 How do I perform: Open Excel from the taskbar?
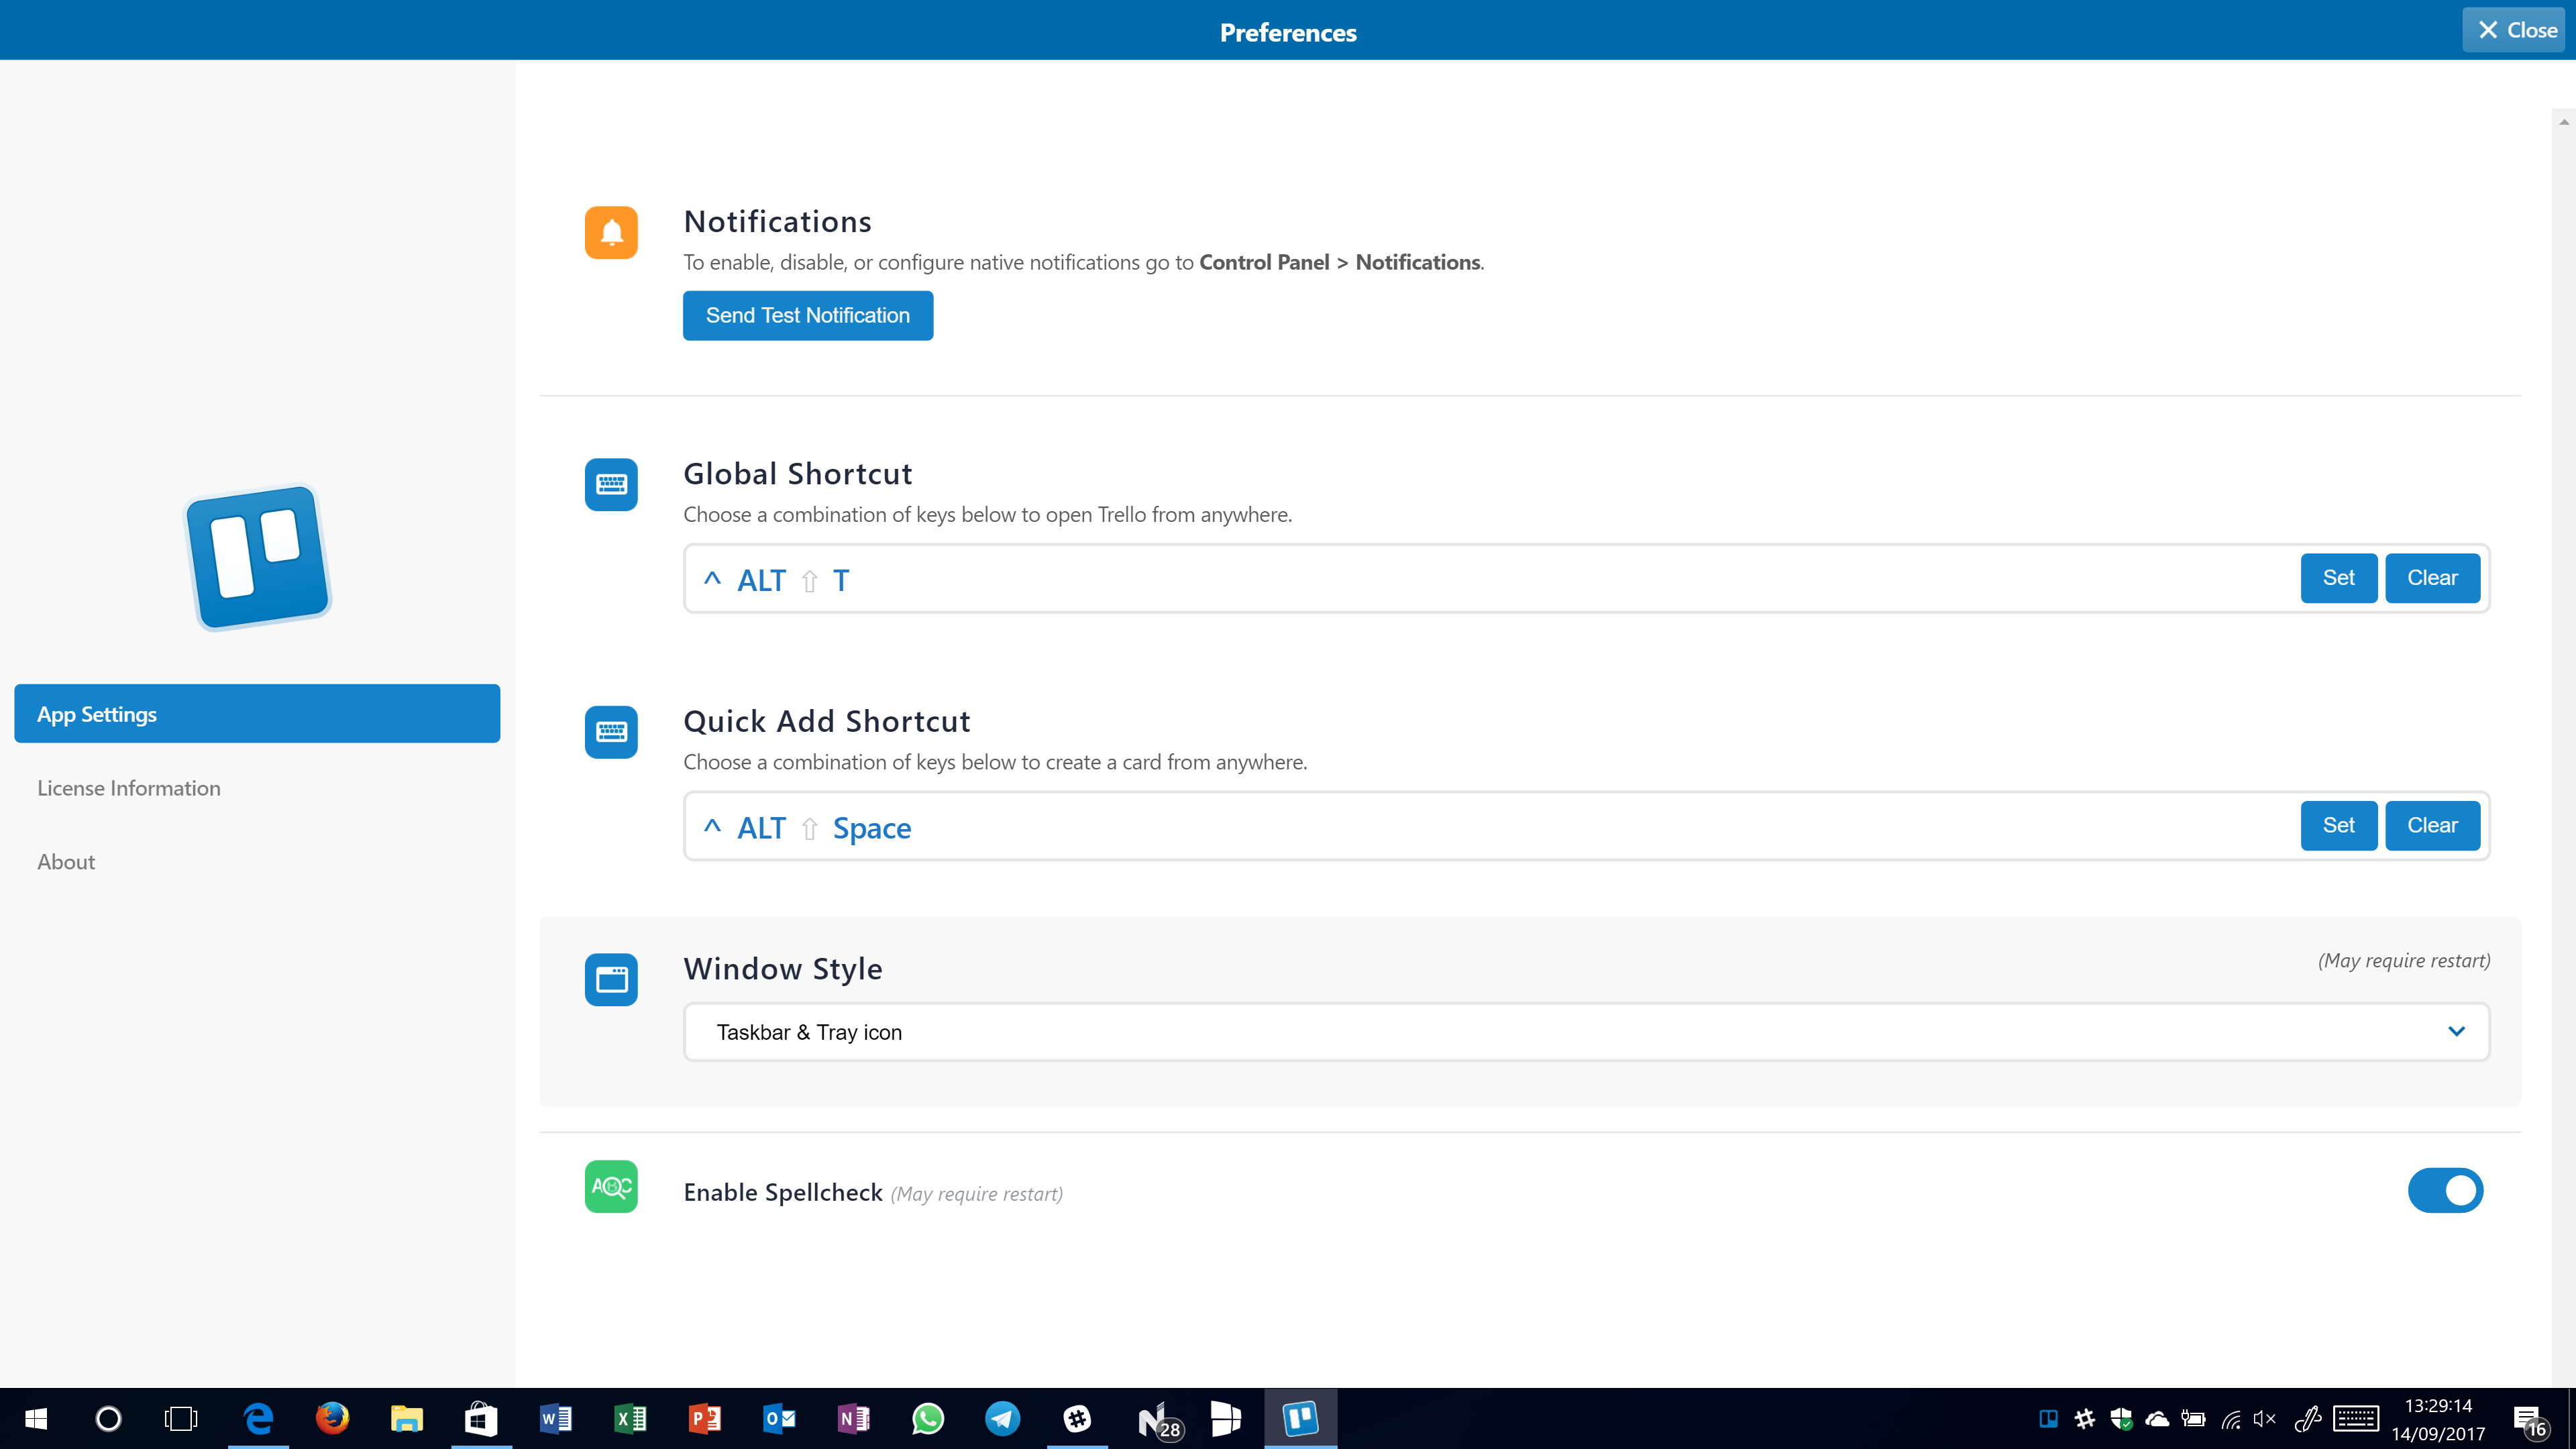[630, 1419]
